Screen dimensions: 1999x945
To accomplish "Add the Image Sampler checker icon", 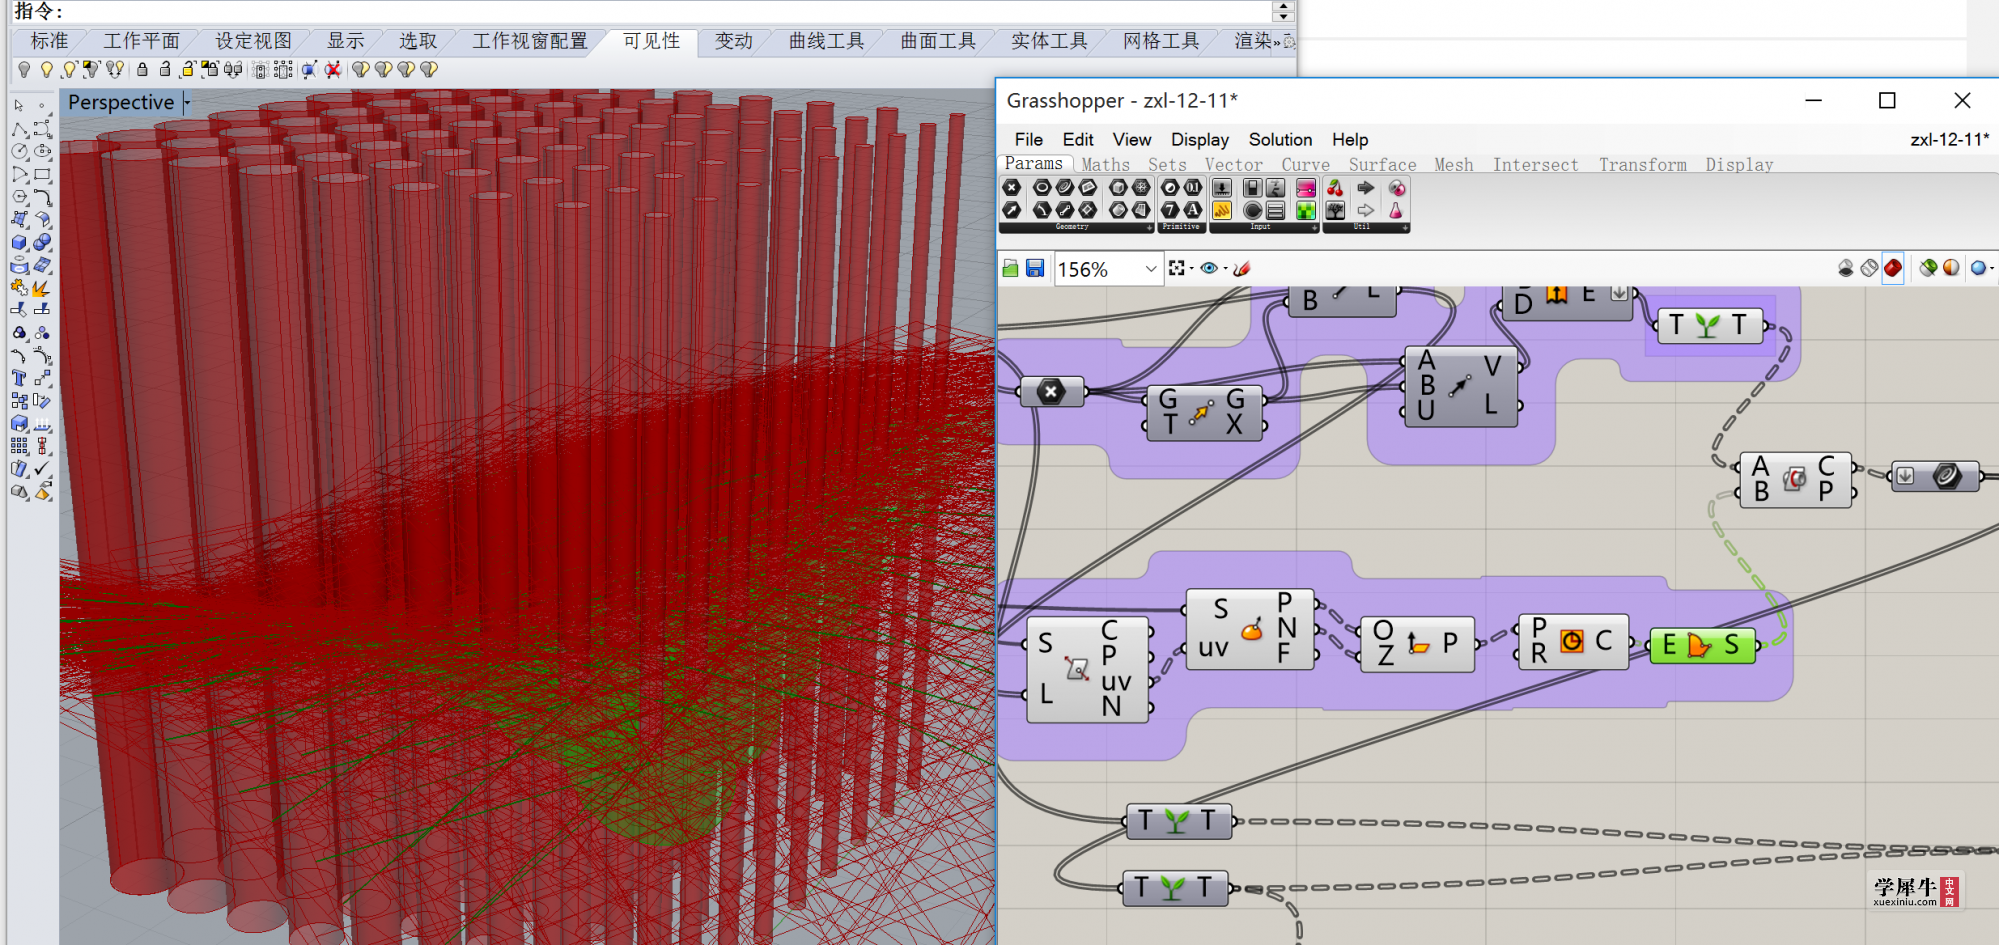I will (x=1306, y=210).
